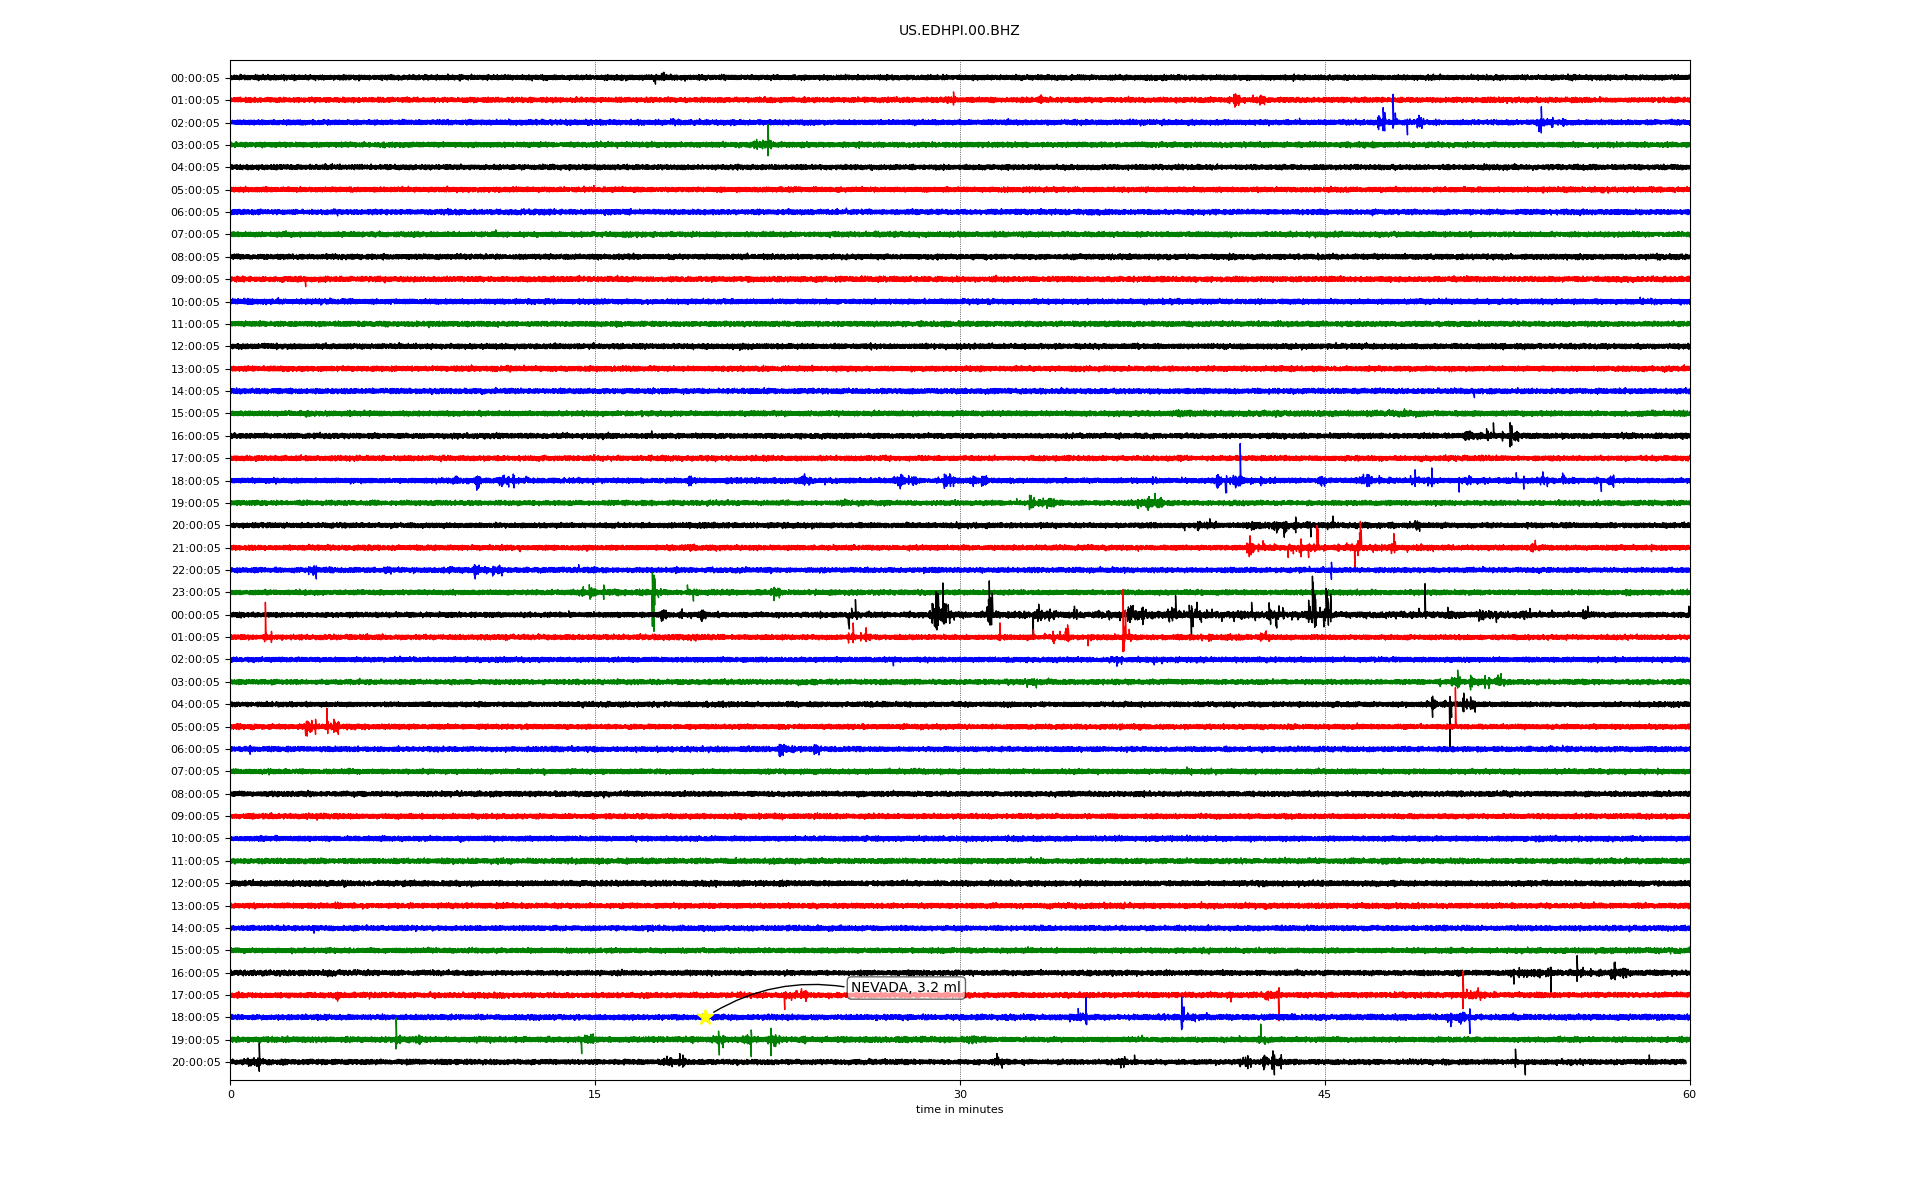
Task: Click the 30 tick on x-axis
Action: [960, 1094]
